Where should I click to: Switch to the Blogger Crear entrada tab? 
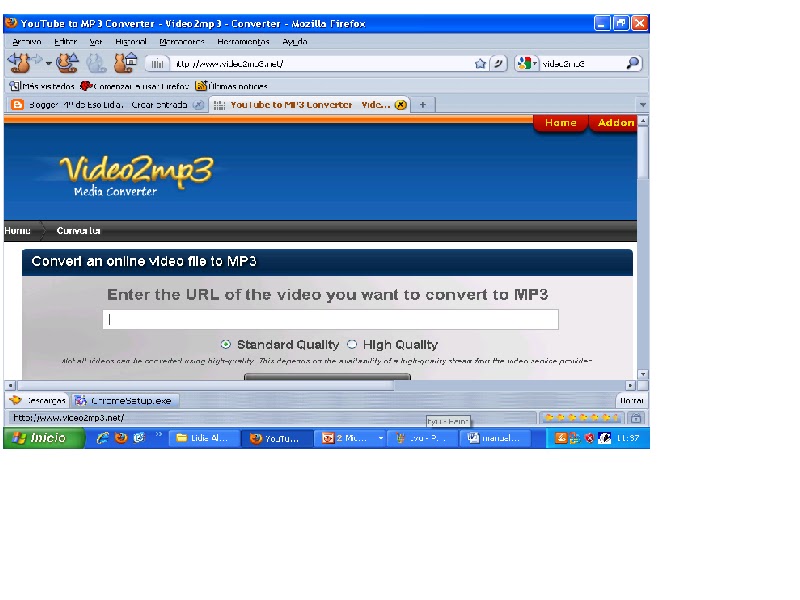[102, 105]
